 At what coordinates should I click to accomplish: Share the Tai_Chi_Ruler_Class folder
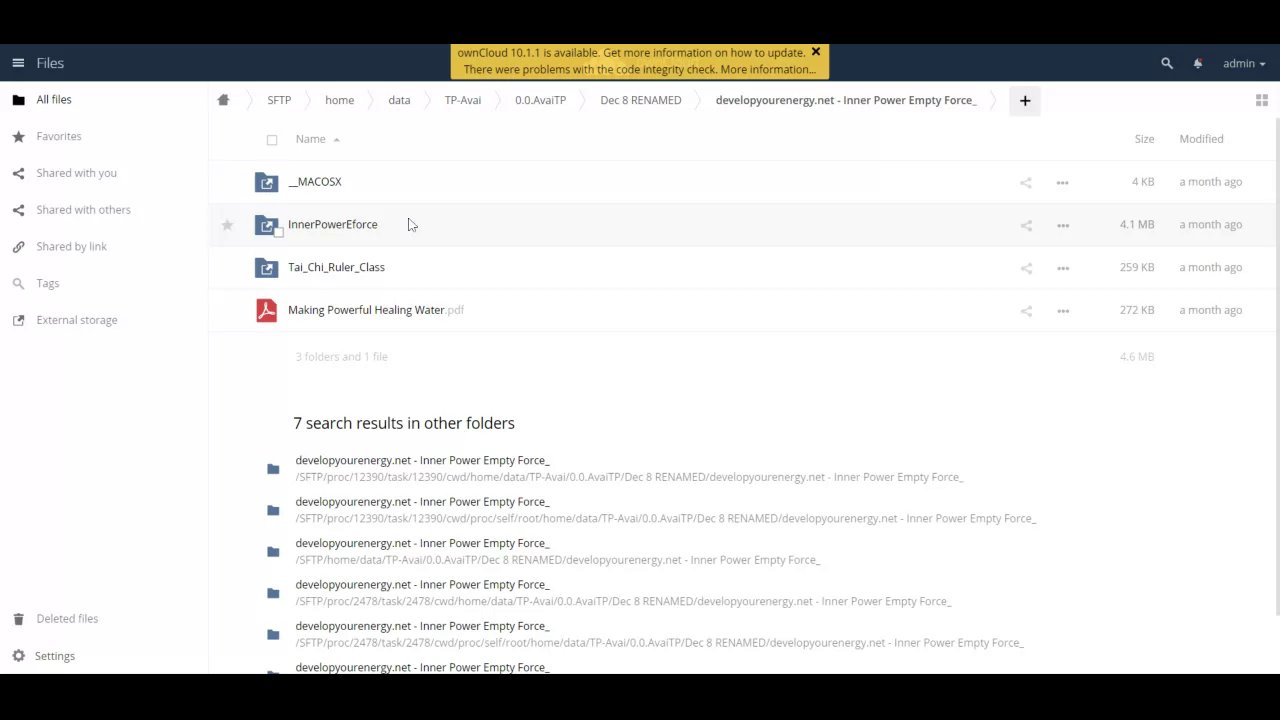pyautogui.click(x=1025, y=268)
